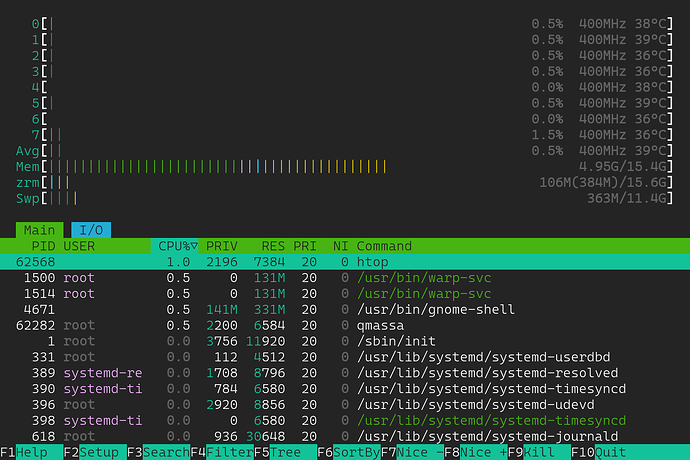Select the systemd-resolved process row
The height and width of the screenshot is (460, 690).
[345, 373]
